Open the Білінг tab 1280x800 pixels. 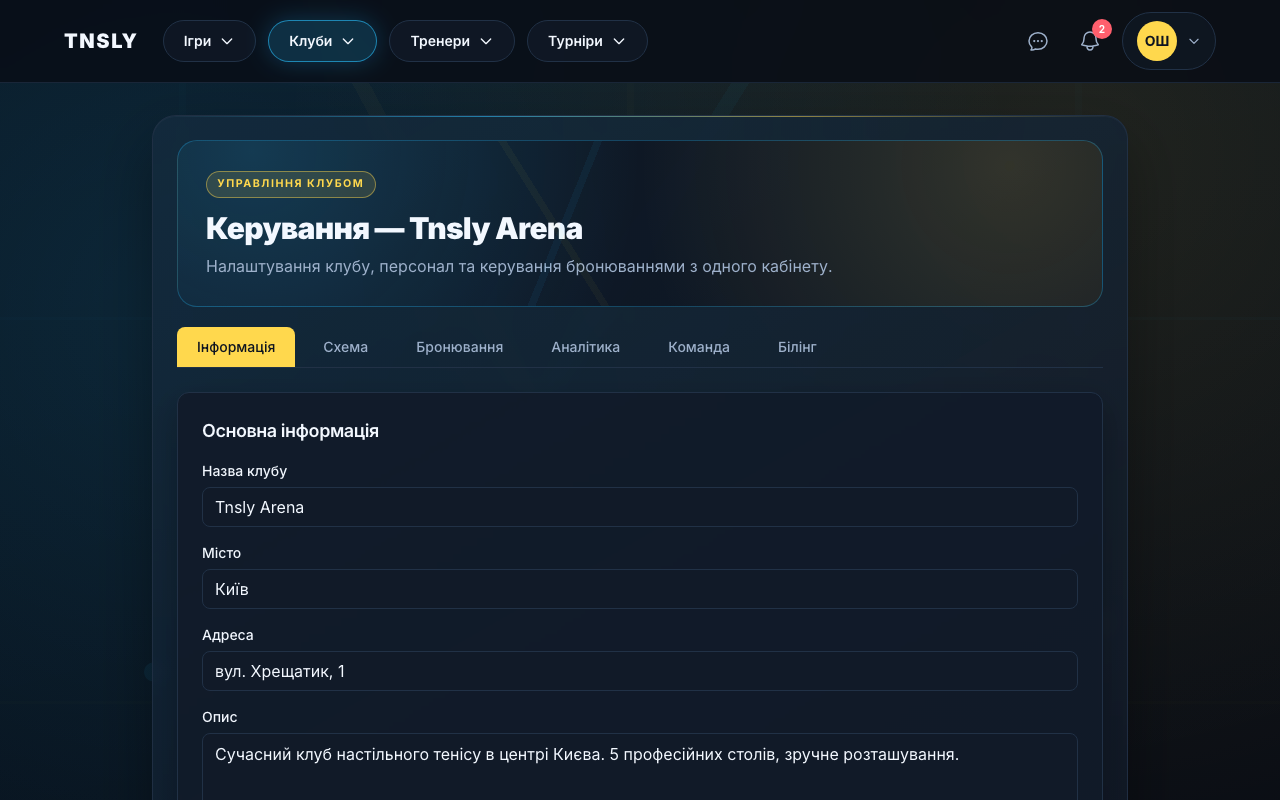click(x=797, y=347)
